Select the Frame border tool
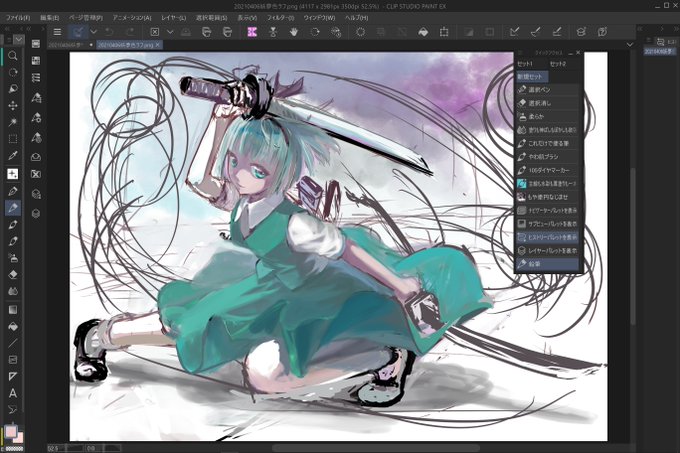This screenshot has width=680, height=453. (13, 360)
